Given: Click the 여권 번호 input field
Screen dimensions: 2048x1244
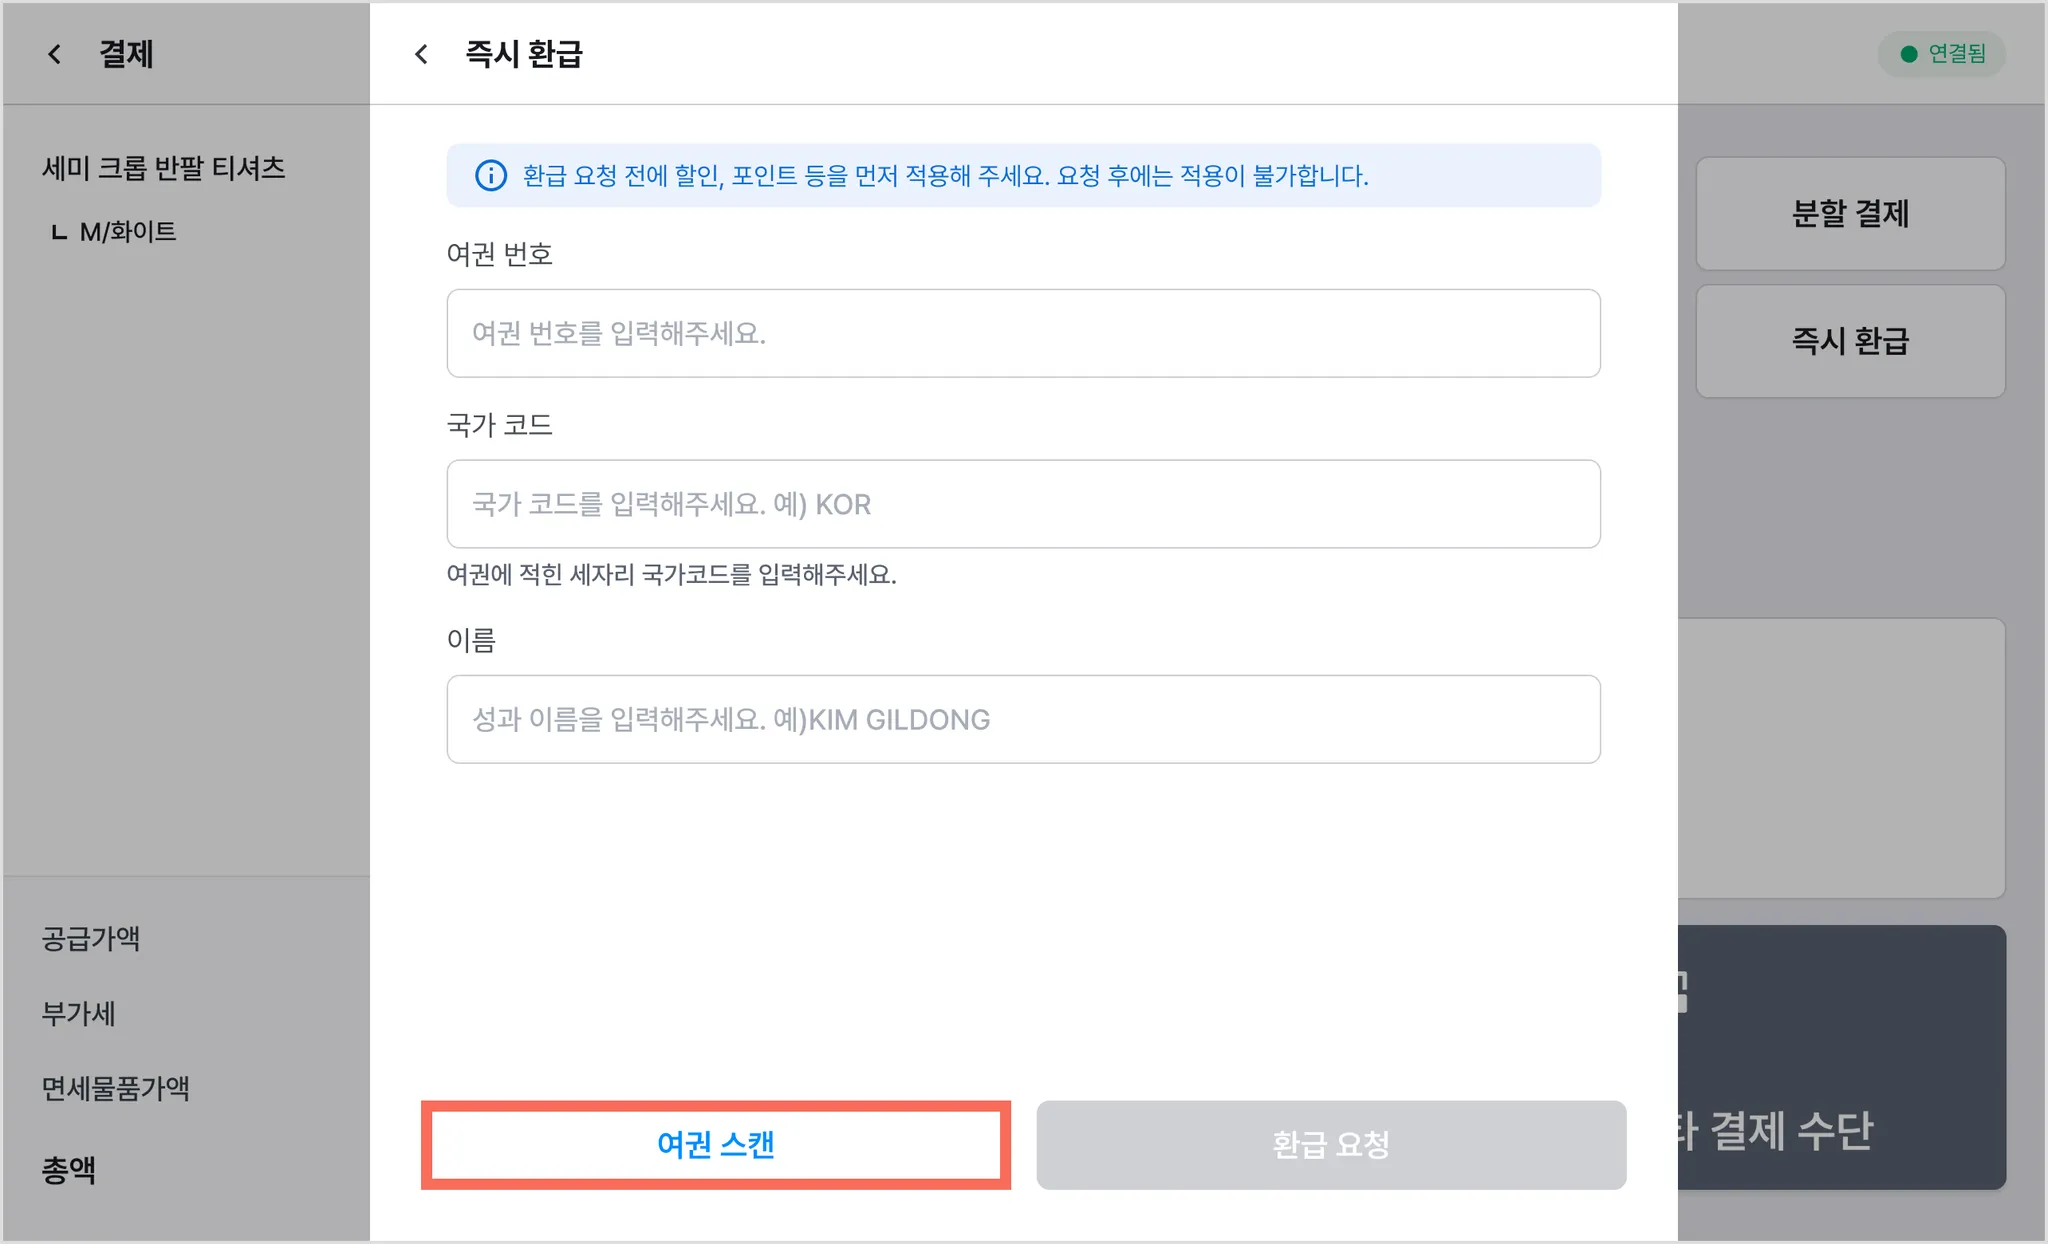Looking at the screenshot, I should click(1023, 333).
